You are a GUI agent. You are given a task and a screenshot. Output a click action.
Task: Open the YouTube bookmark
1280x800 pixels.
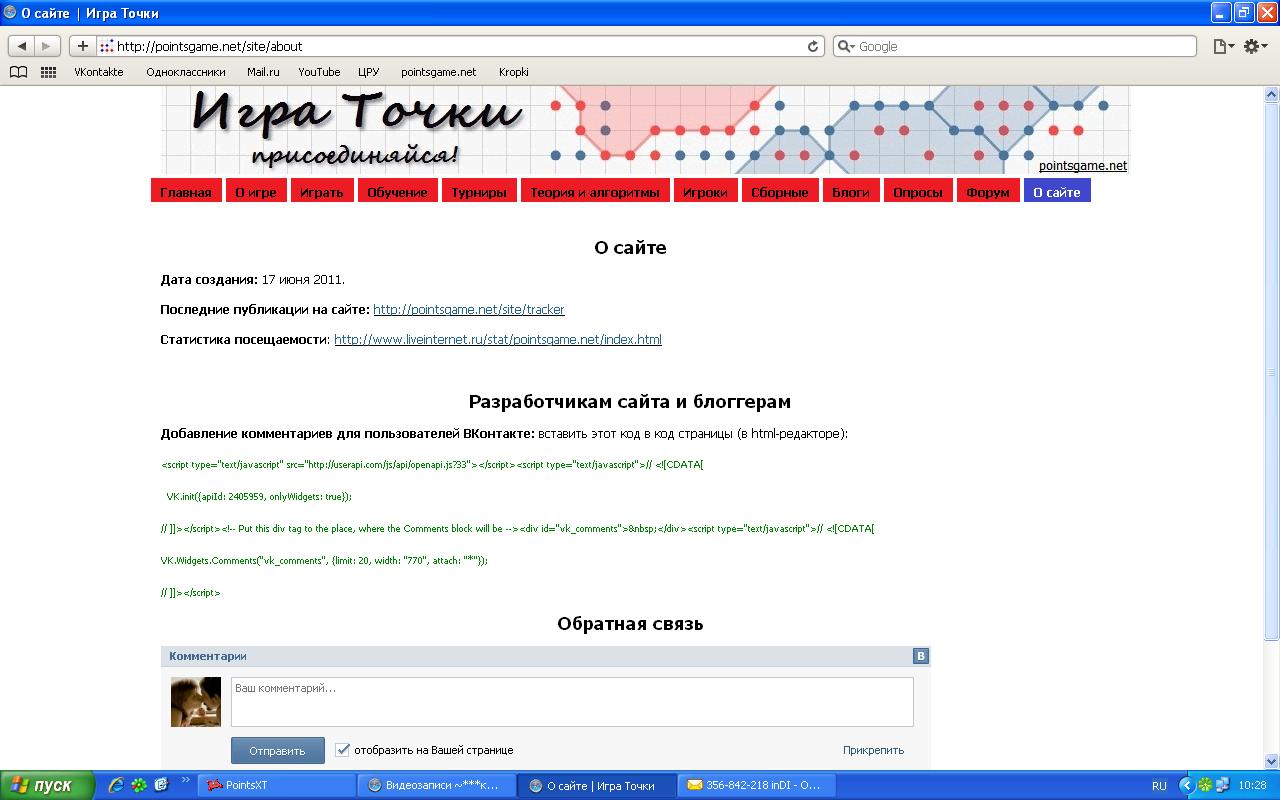319,72
